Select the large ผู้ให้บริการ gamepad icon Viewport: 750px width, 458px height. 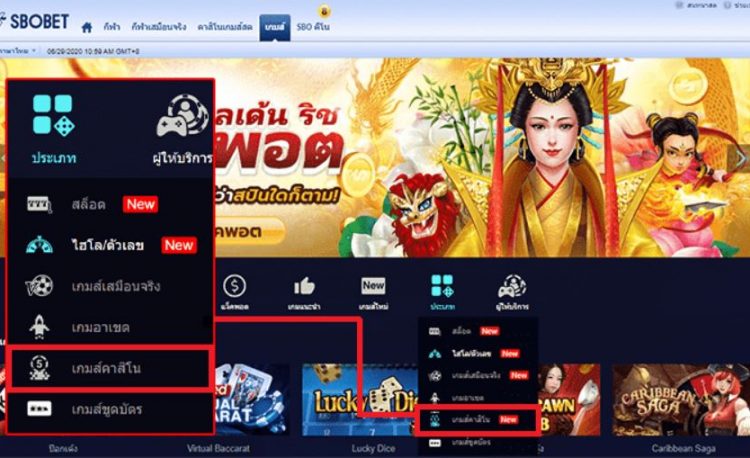click(x=182, y=115)
